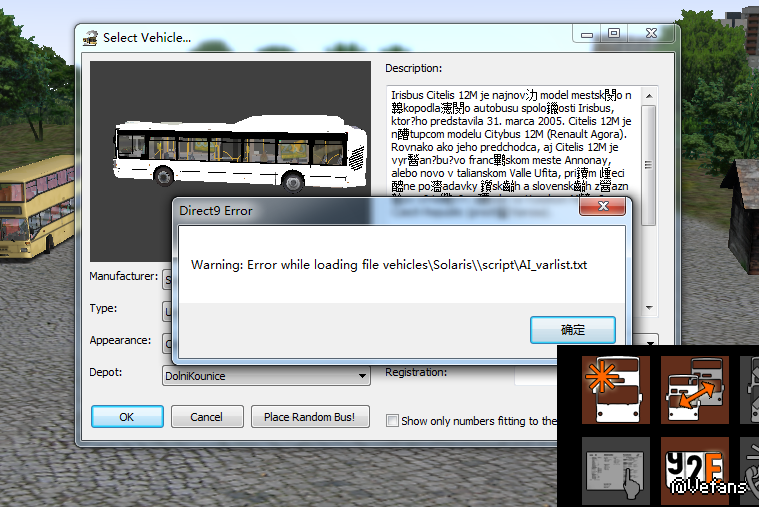Click Place Random Bus! button

point(310,417)
